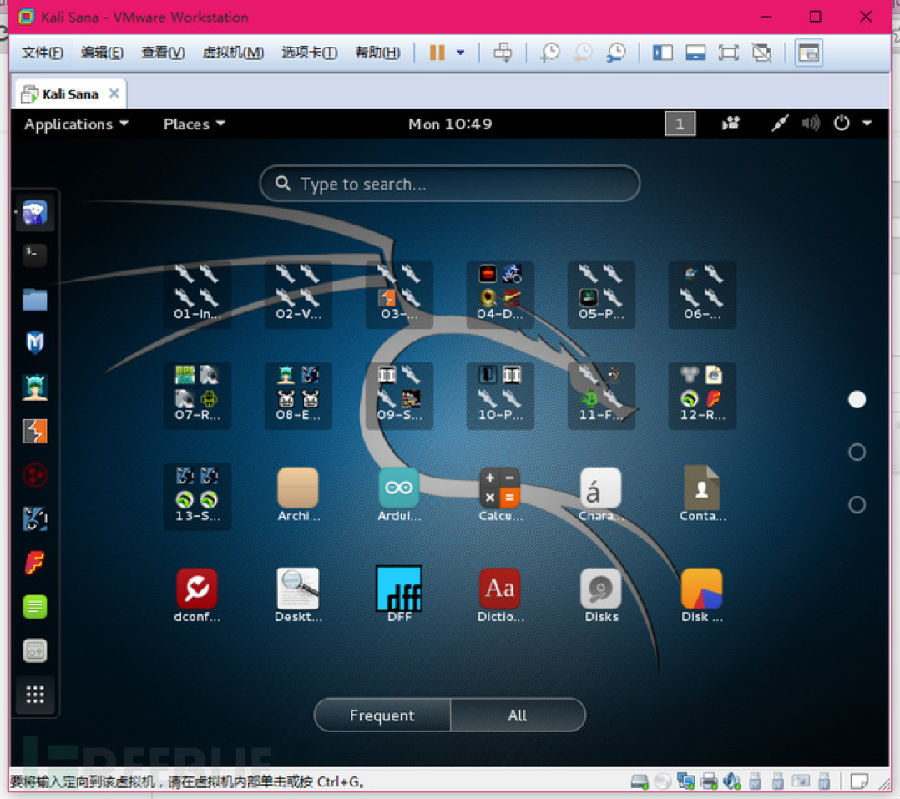Open the Terminal from the dock

coord(35,255)
